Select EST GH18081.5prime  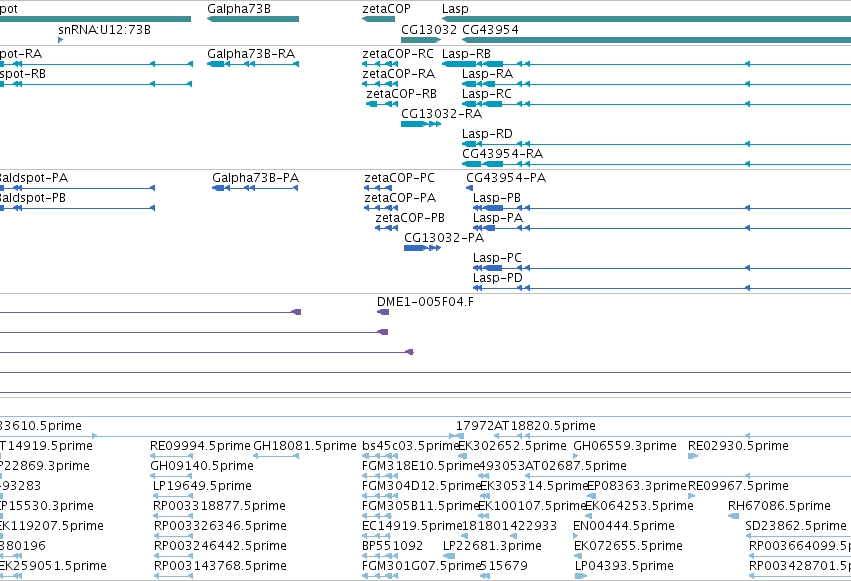(305, 446)
